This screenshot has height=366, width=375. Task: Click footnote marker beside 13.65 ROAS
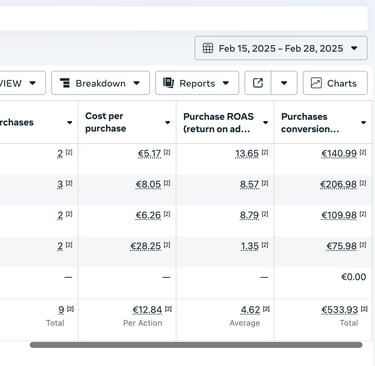point(265,152)
